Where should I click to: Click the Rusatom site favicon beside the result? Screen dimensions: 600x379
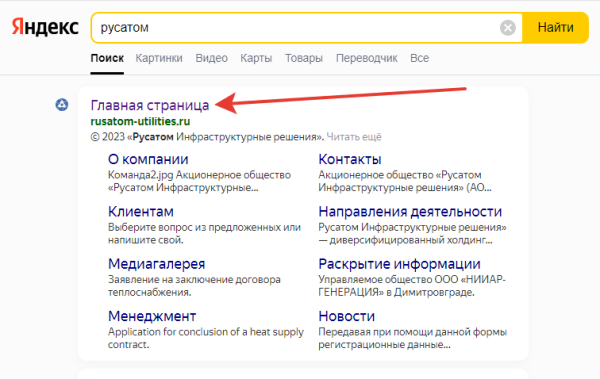(62, 105)
